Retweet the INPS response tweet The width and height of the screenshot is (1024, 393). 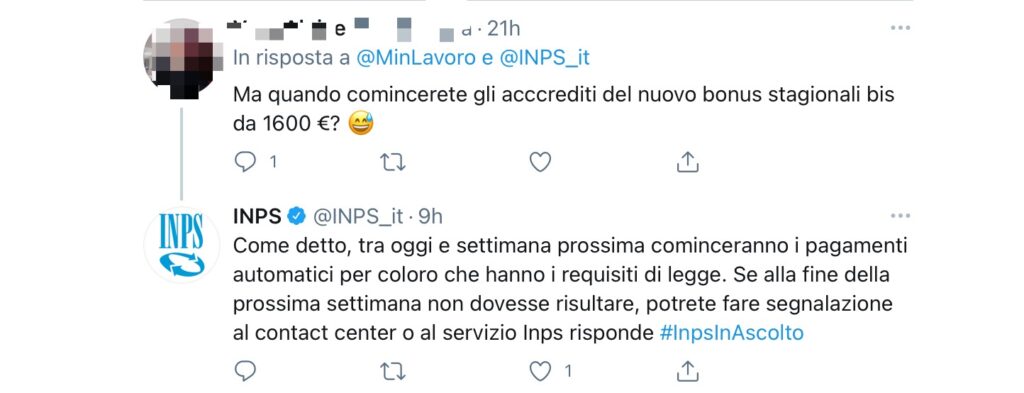click(x=392, y=371)
